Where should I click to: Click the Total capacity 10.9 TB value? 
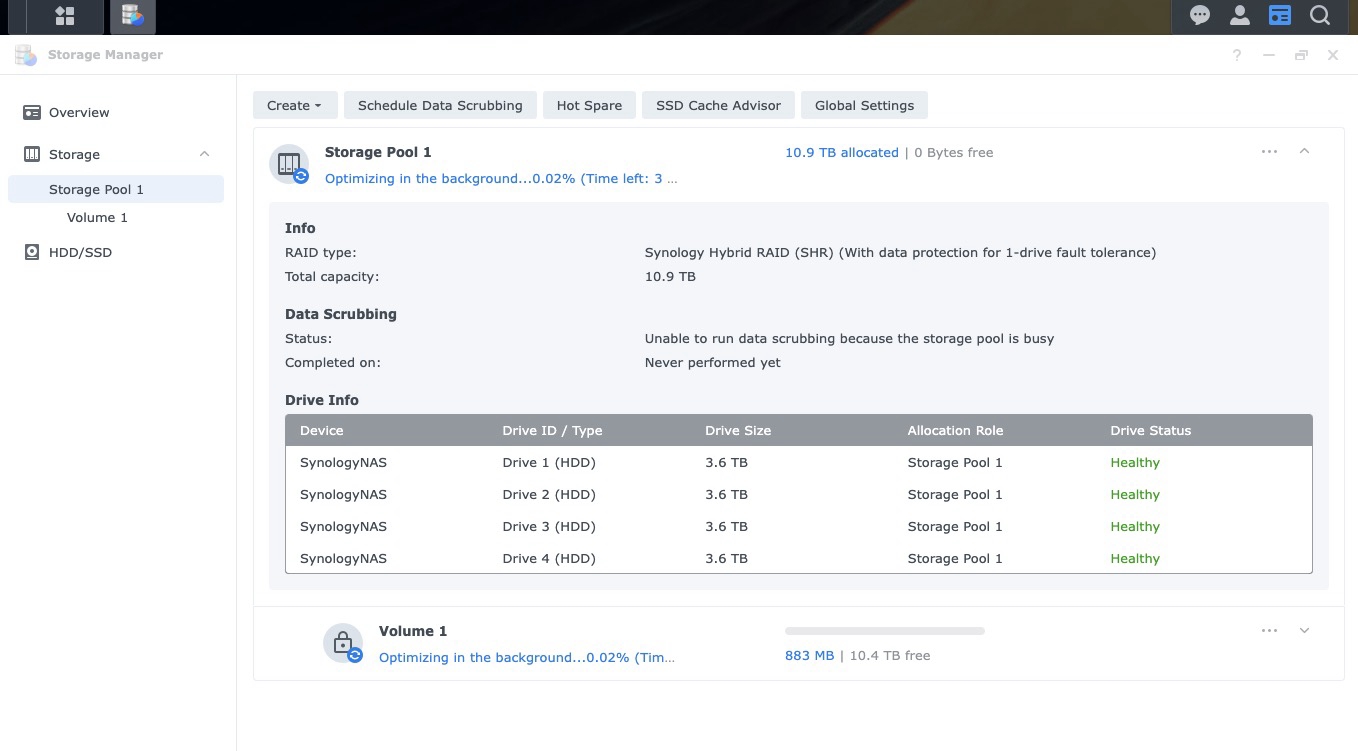tap(670, 277)
